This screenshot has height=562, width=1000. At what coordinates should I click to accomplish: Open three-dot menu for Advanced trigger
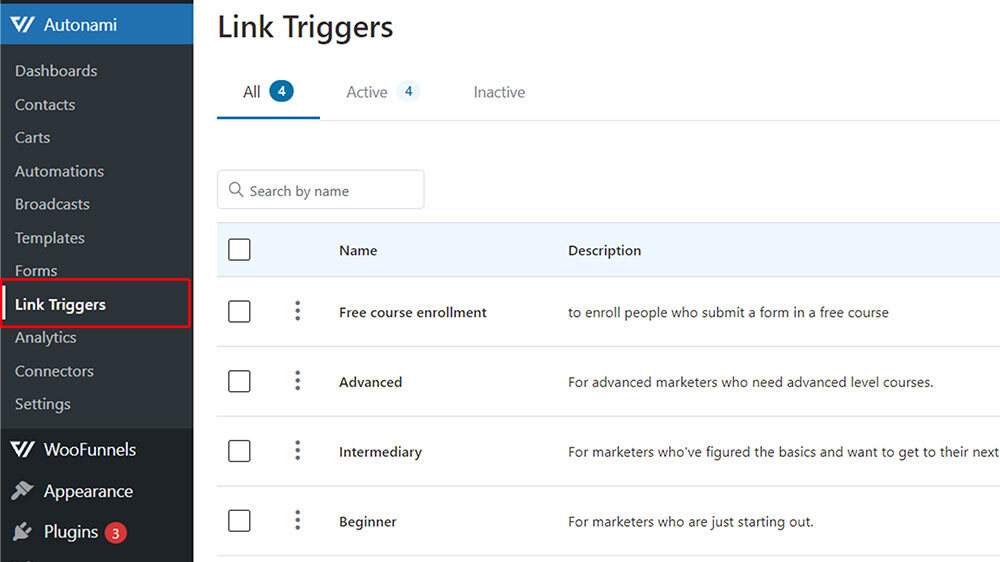(297, 381)
